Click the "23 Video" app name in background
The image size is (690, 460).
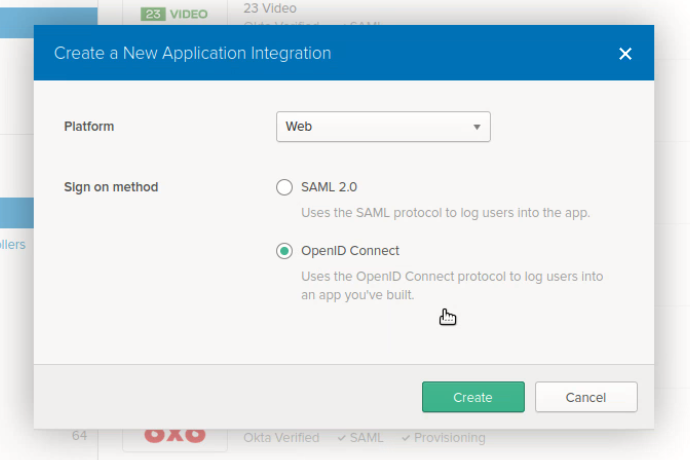click(x=270, y=8)
